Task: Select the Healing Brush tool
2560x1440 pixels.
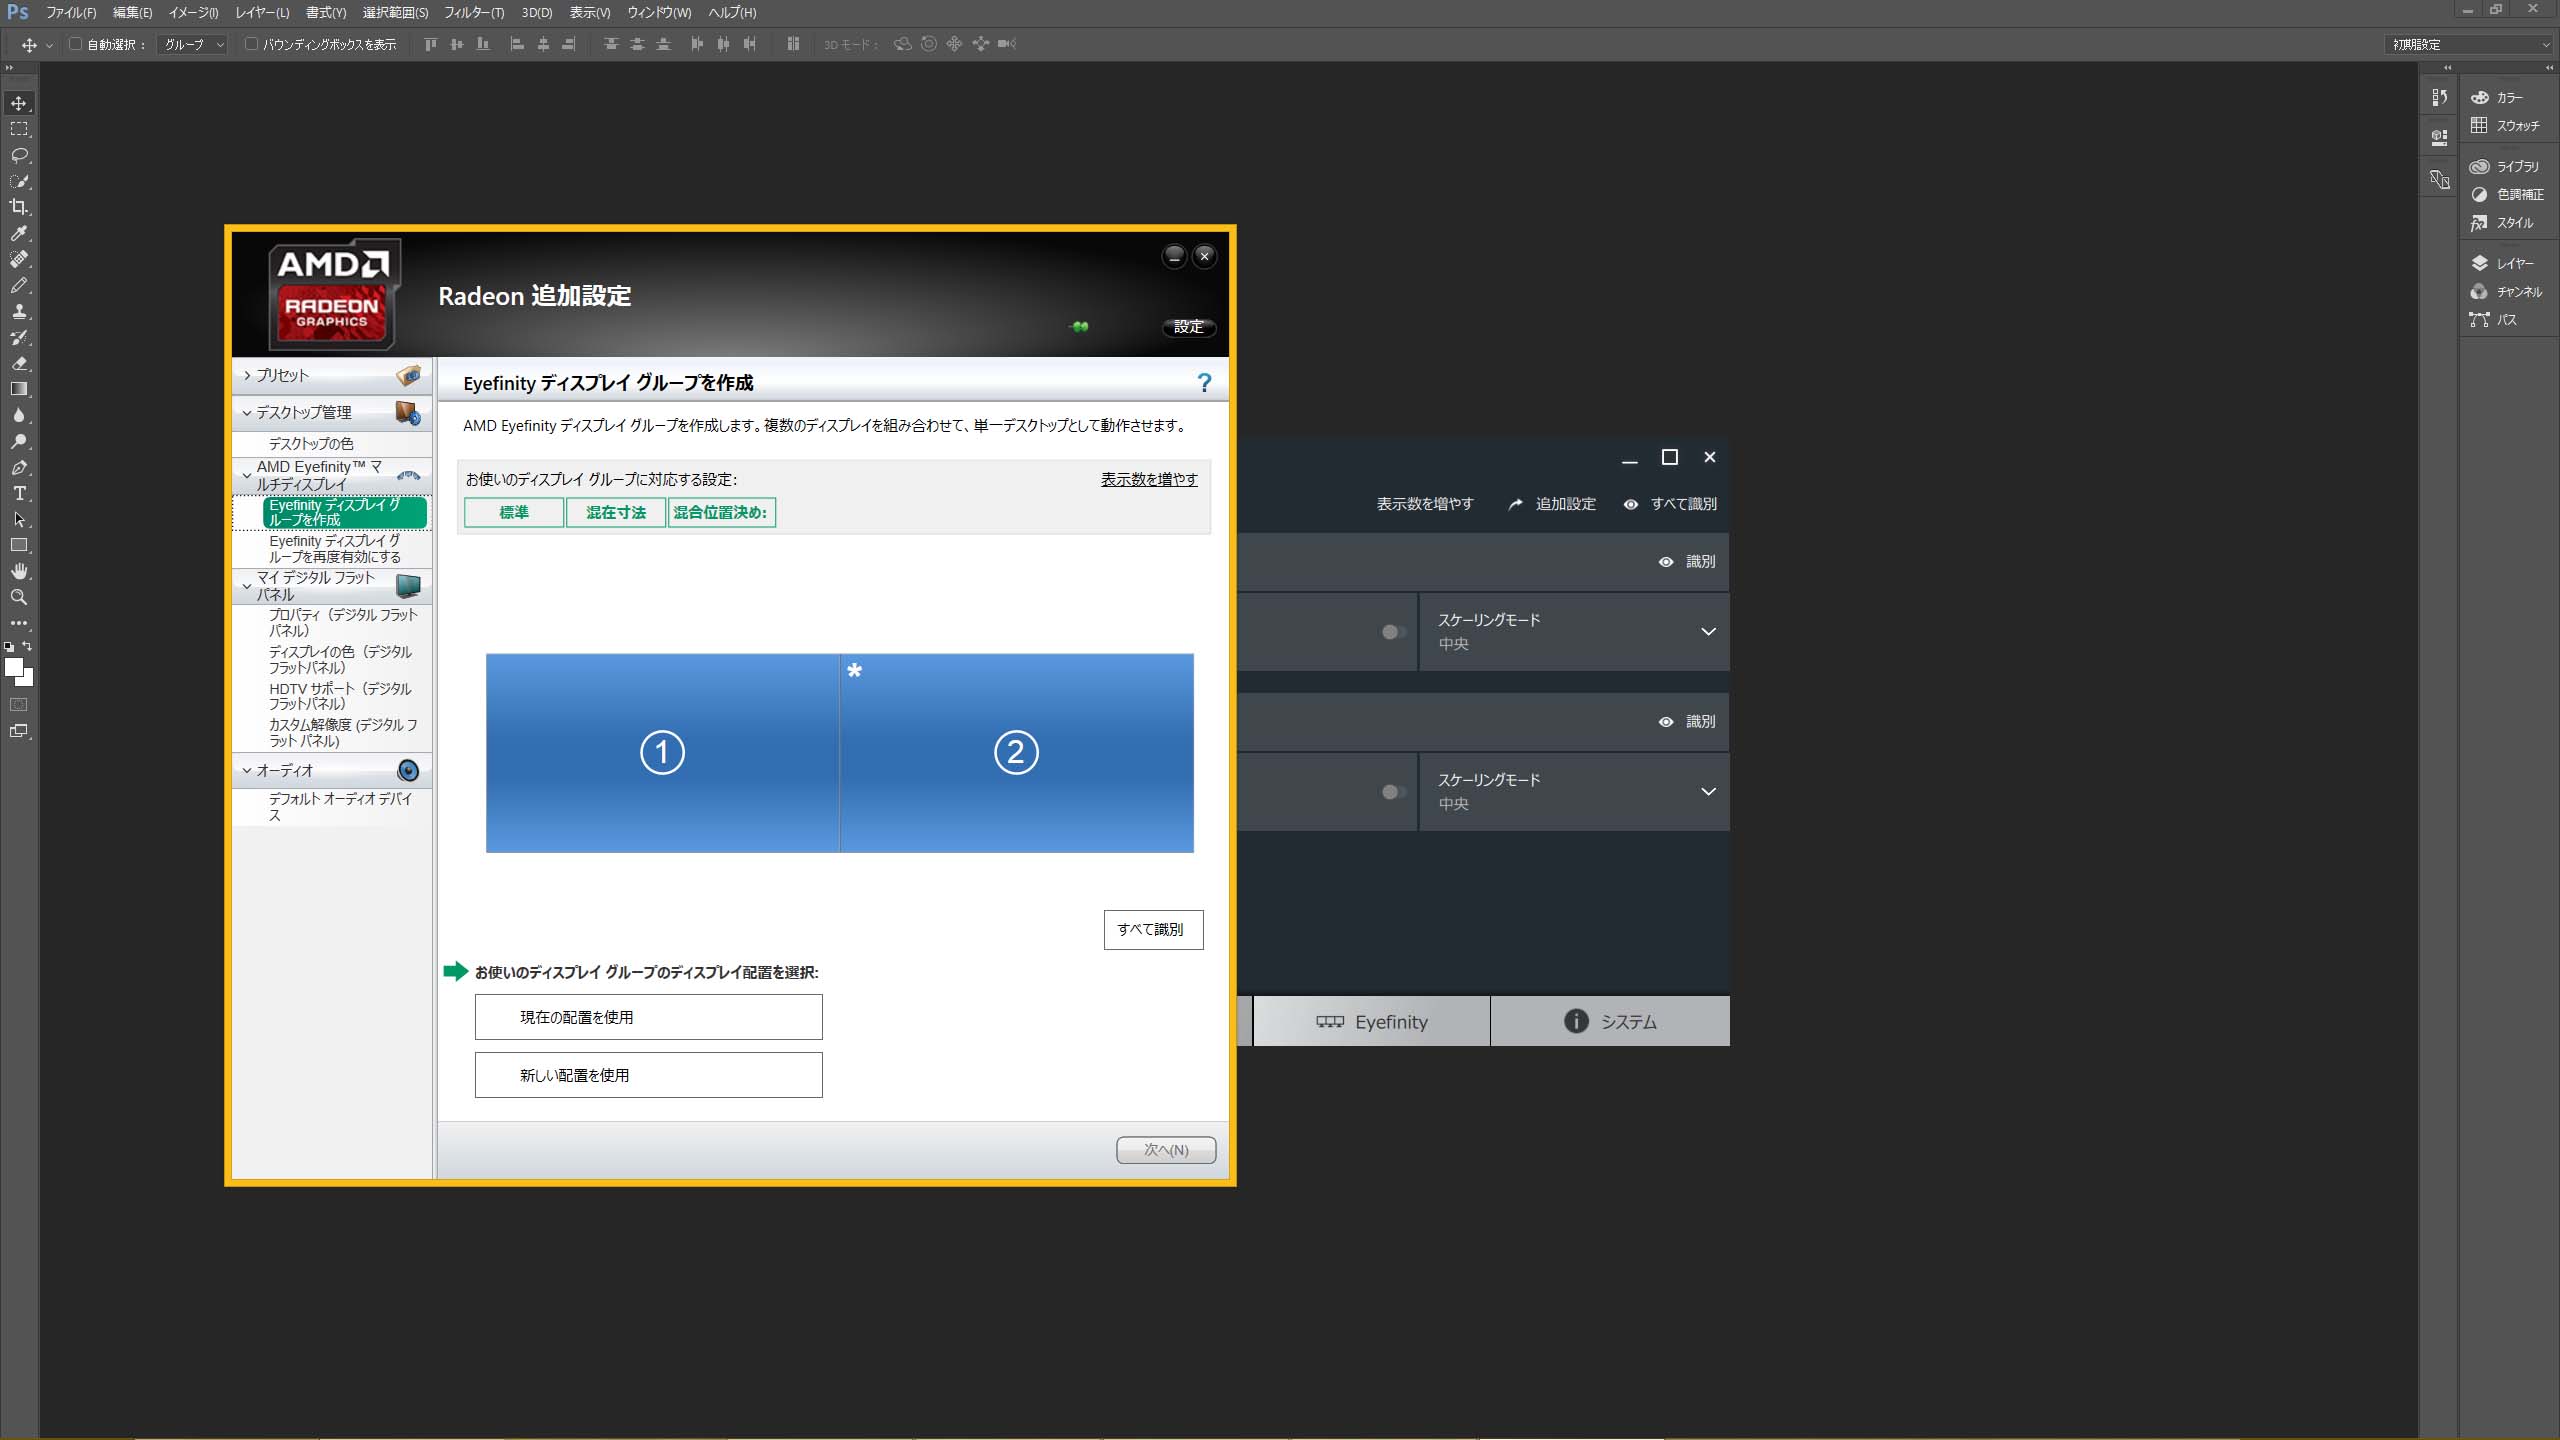Action: click(x=19, y=259)
